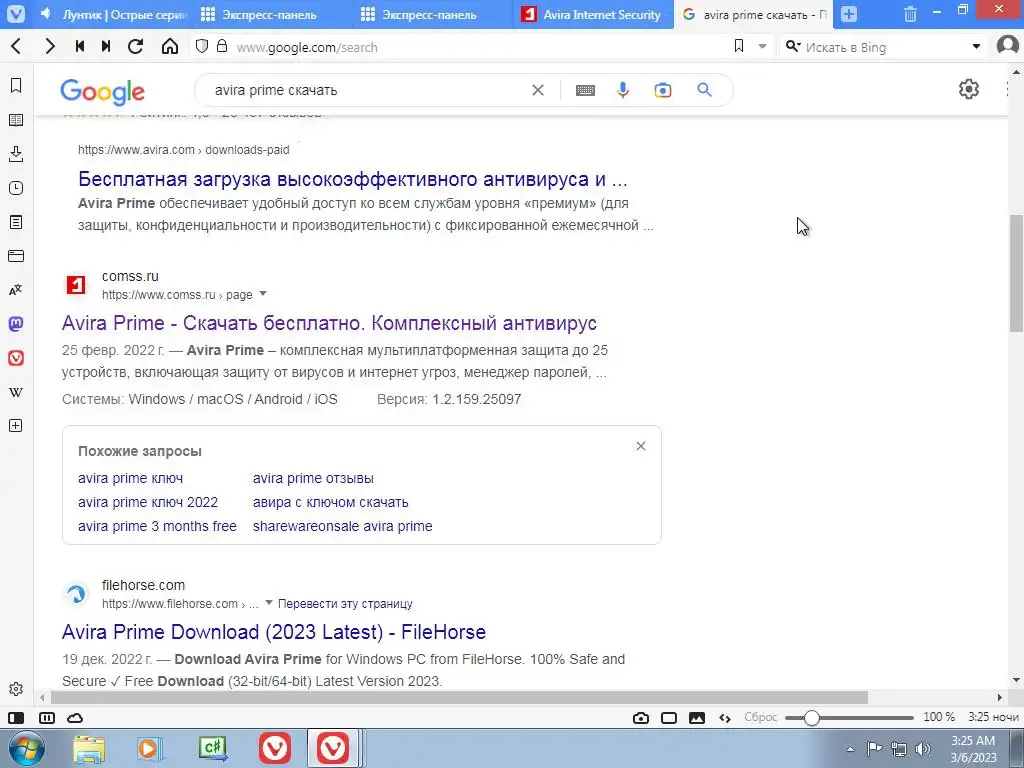
Task: Open the Reading List panel
Action: [16, 120]
